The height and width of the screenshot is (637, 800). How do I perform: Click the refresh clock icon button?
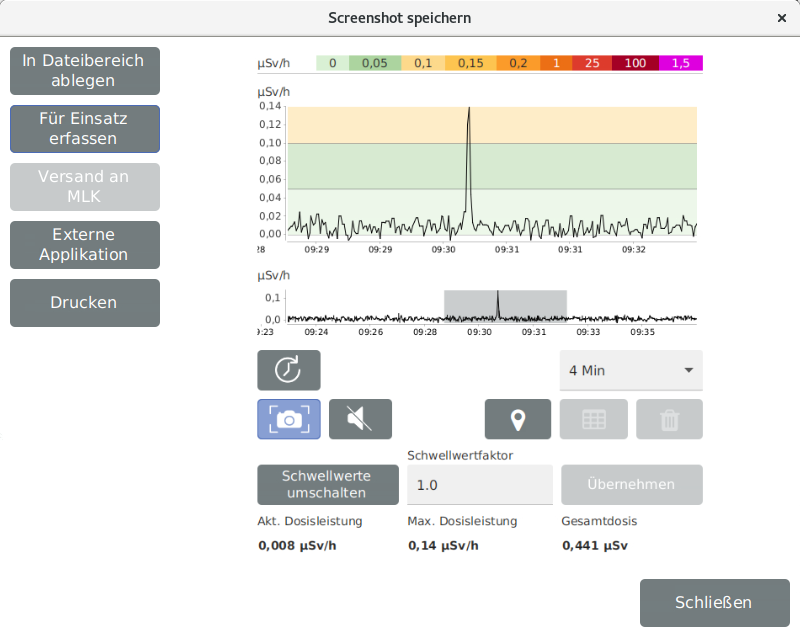(x=289, y=370)
